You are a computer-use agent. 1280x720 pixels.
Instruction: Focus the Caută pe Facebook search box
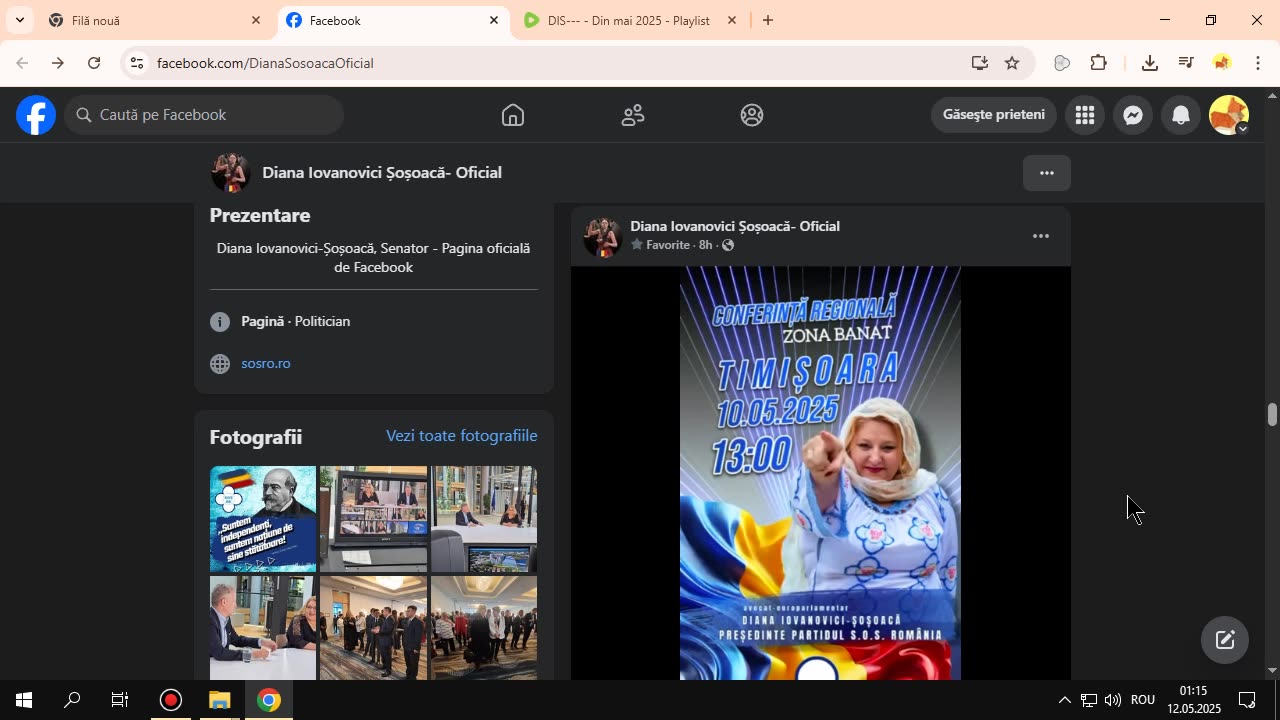coord(205,115)
